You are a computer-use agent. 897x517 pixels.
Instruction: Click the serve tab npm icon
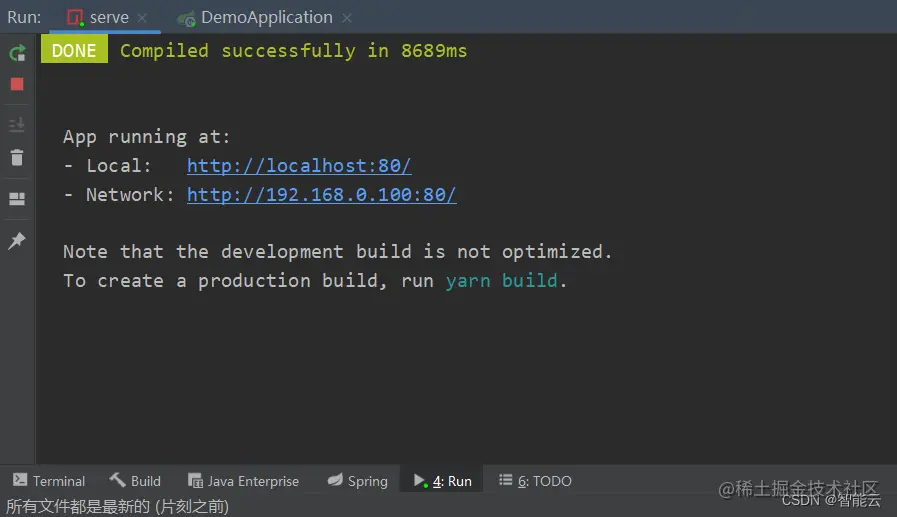coord(76,18)
